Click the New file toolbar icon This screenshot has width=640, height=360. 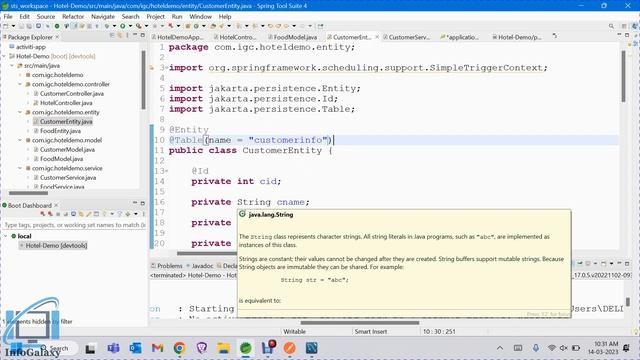(x=6, y=26)
